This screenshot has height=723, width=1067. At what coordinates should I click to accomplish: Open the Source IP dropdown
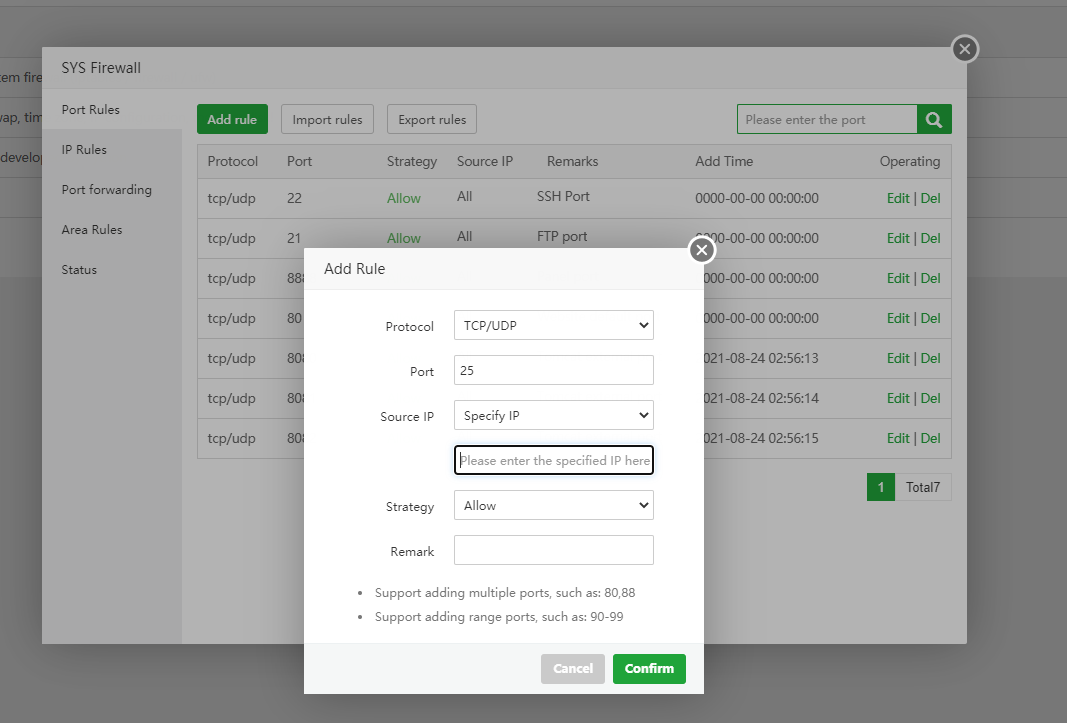tap(553, 415)
